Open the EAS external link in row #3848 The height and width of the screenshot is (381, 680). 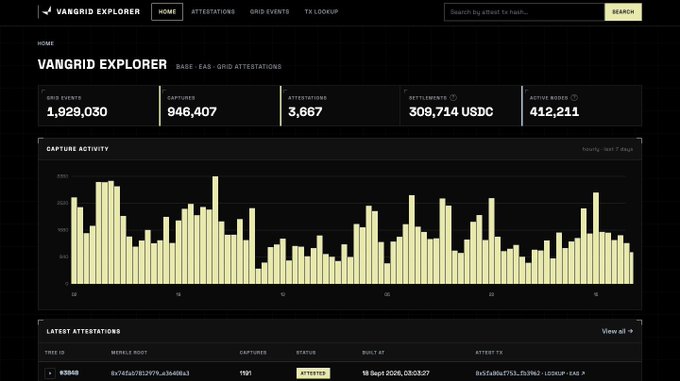click(577, 373)
